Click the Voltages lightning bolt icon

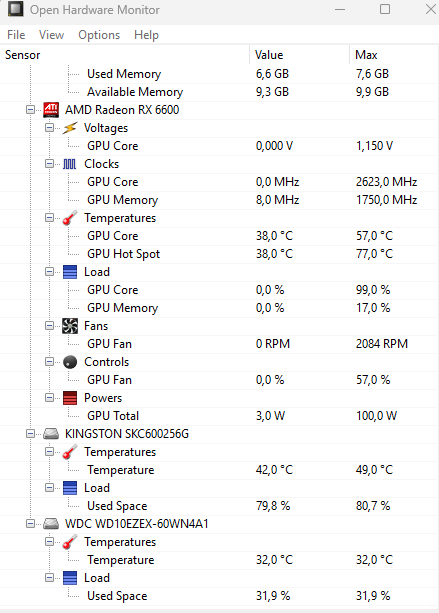click(70, 128)
